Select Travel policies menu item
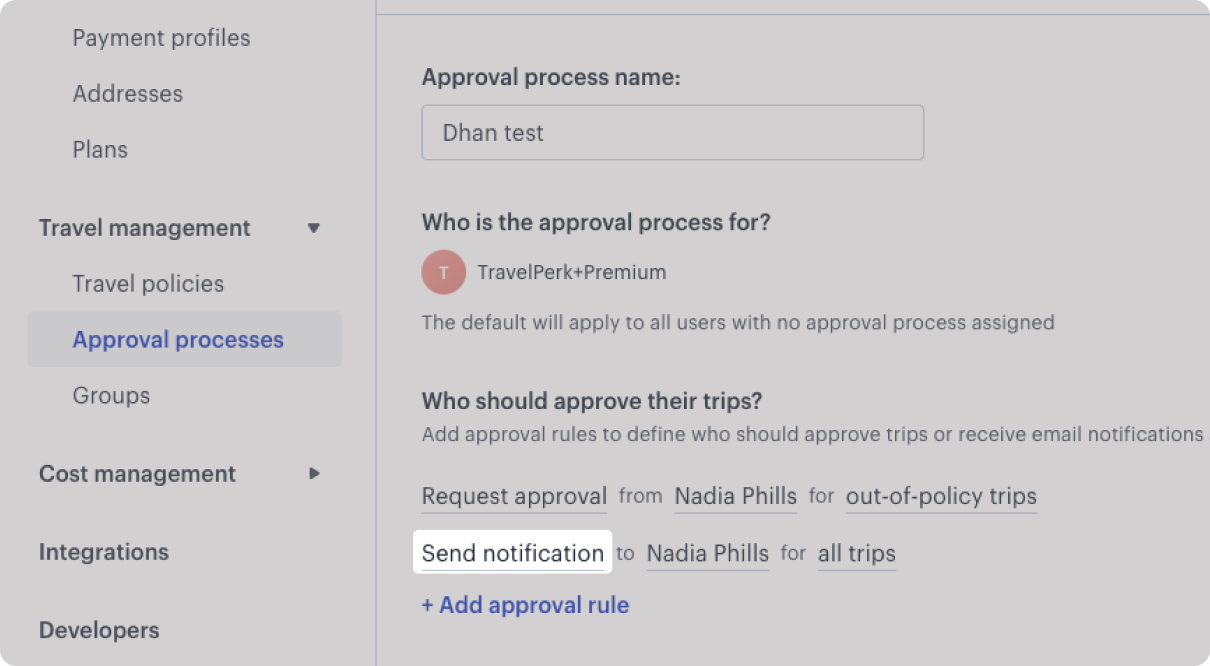1210x666 pixels. click(148, 284)
